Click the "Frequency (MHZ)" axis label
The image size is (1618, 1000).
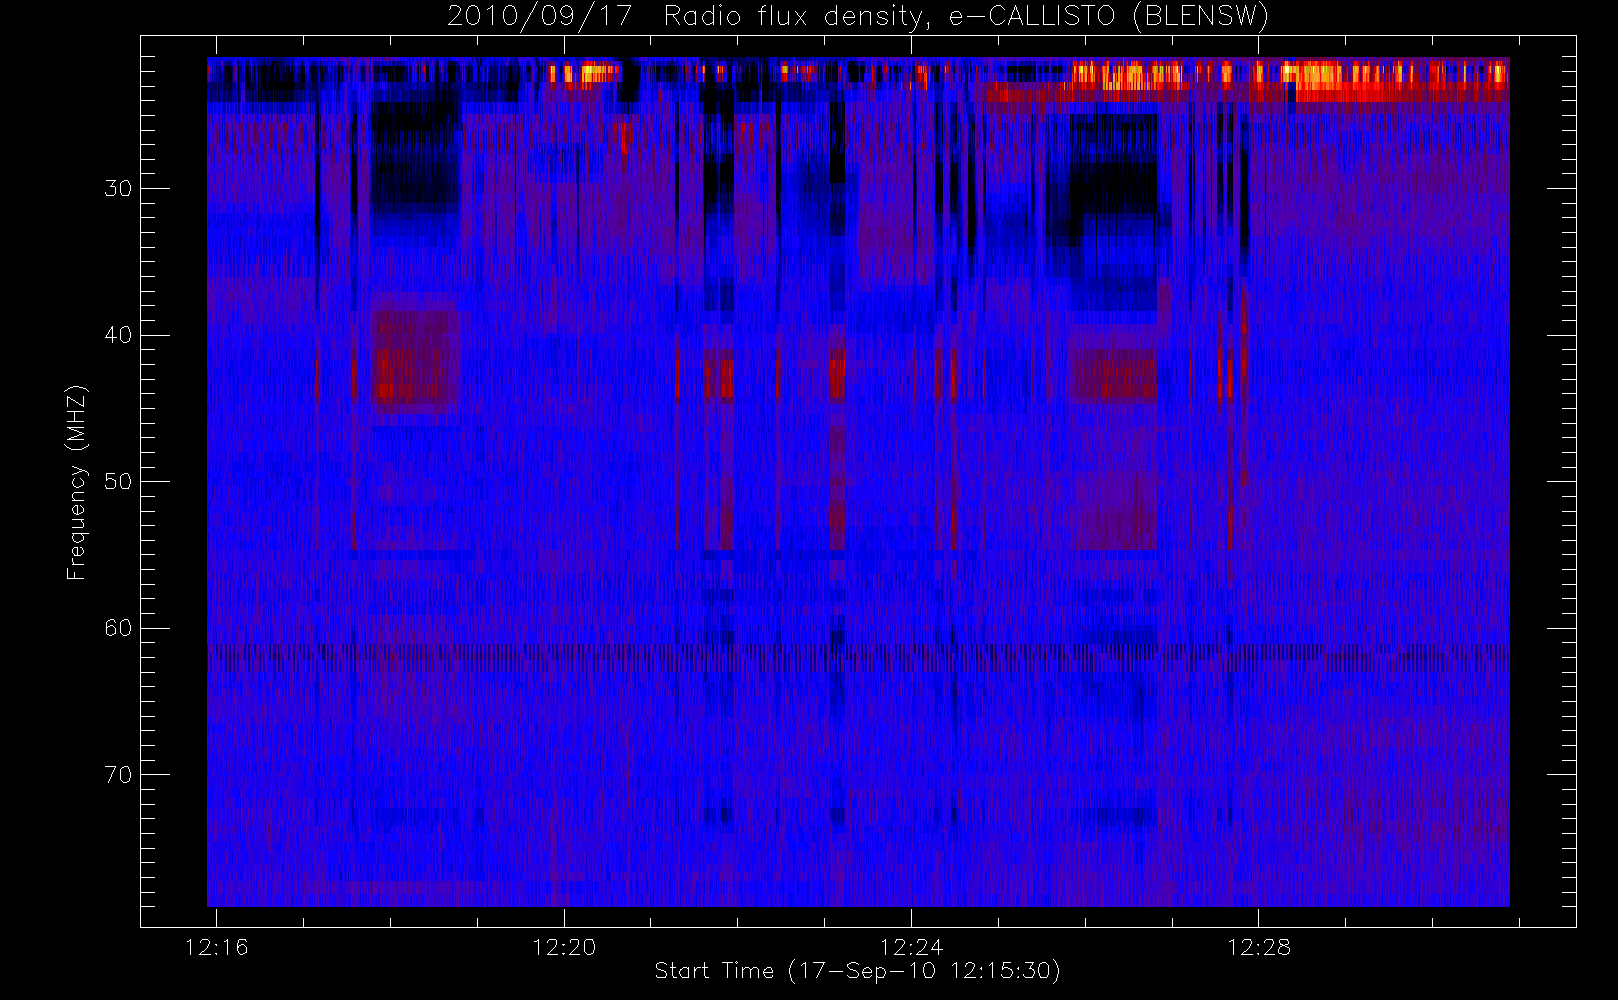pyautogui.click(x=76, y=482)
